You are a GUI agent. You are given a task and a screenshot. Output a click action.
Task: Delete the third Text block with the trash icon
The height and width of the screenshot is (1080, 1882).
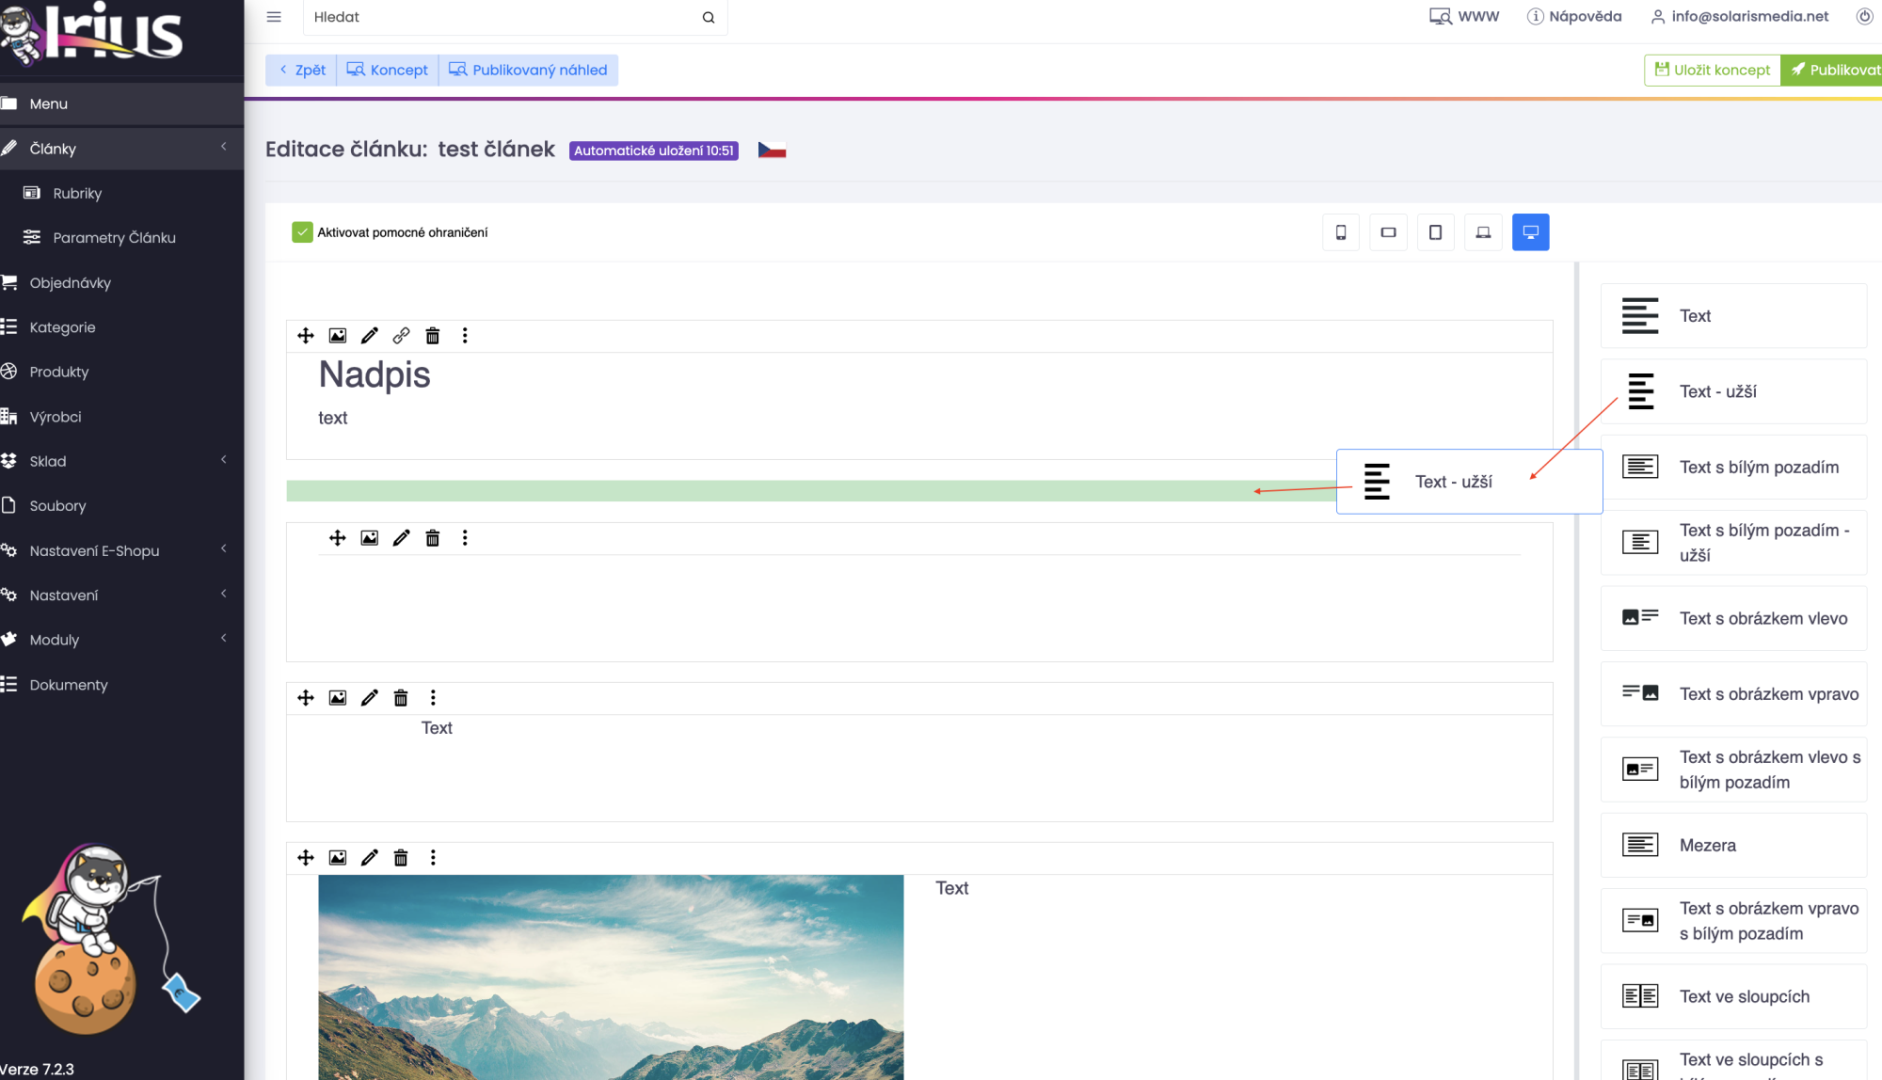(x=401, y=698)
